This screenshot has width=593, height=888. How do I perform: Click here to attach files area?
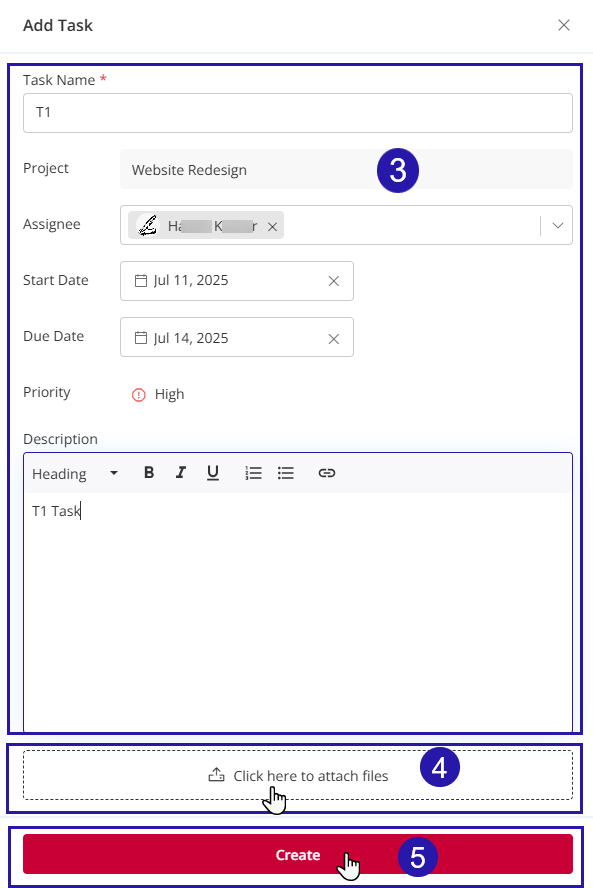(298, 775)
